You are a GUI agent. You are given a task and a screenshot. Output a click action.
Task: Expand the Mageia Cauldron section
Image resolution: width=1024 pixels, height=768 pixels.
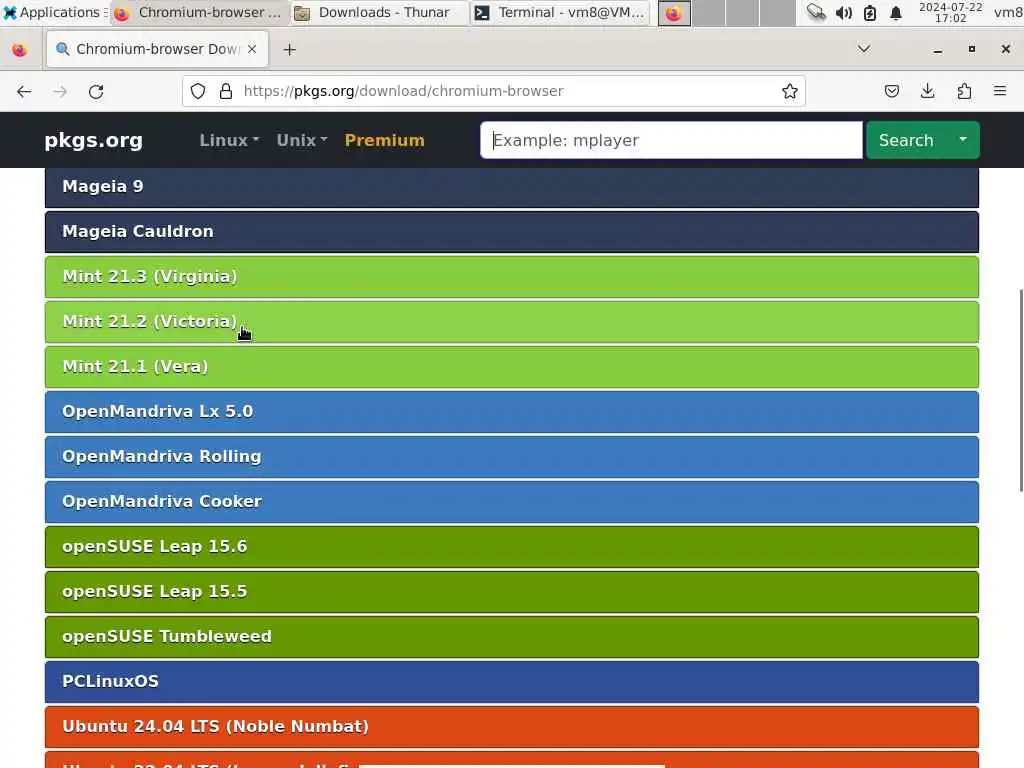pos(512,232)
